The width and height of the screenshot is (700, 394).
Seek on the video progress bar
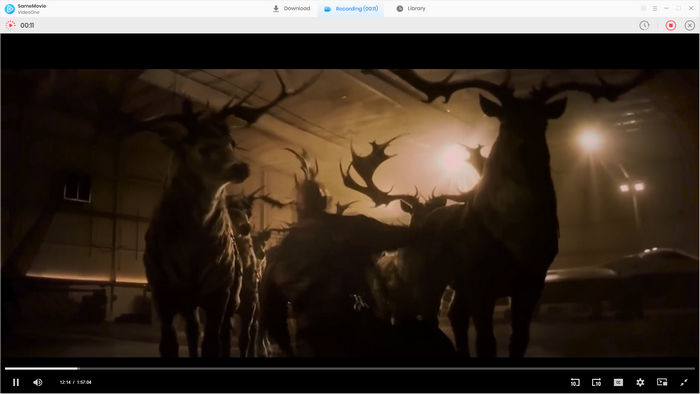(350, 369)
